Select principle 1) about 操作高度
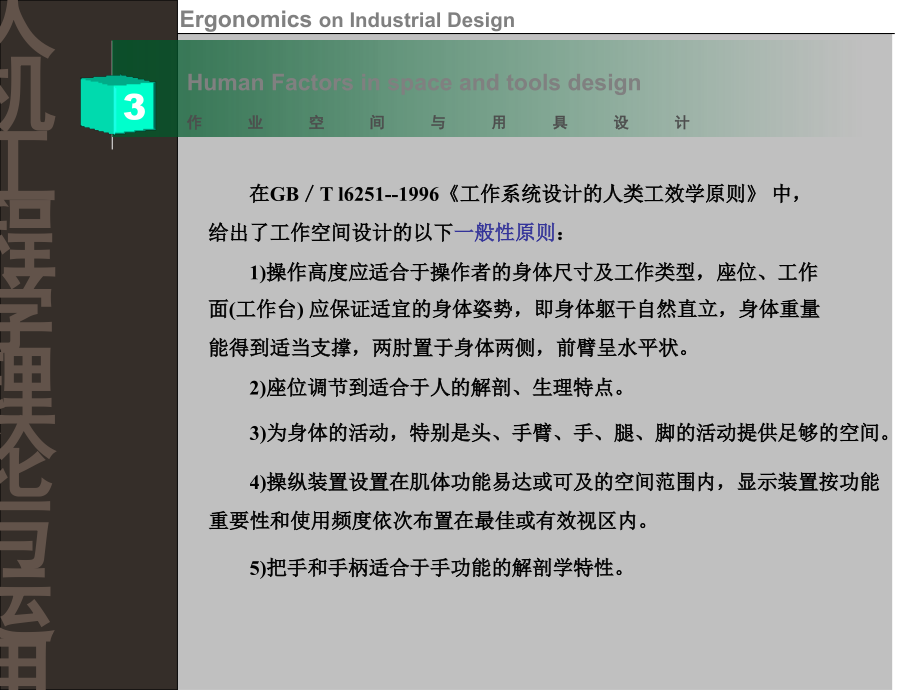Image resolution: width=920 pixels, height=690 pixels. 533,272
